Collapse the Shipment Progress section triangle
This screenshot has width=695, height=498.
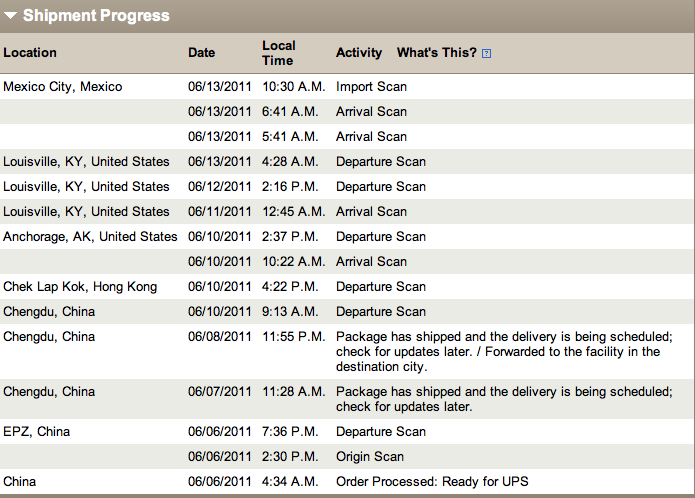click(11, 16)
